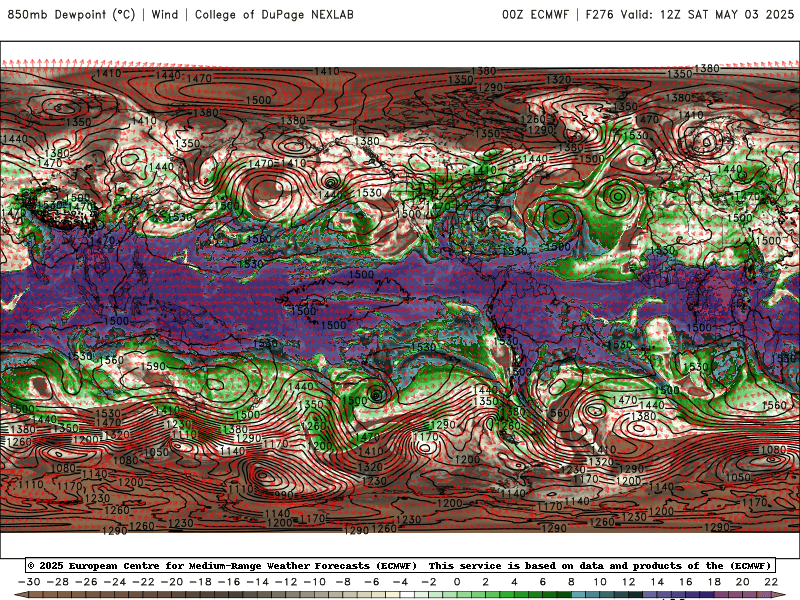800x600 pixels.
Task: Click the '-6' color scale label
Action: 372,582
